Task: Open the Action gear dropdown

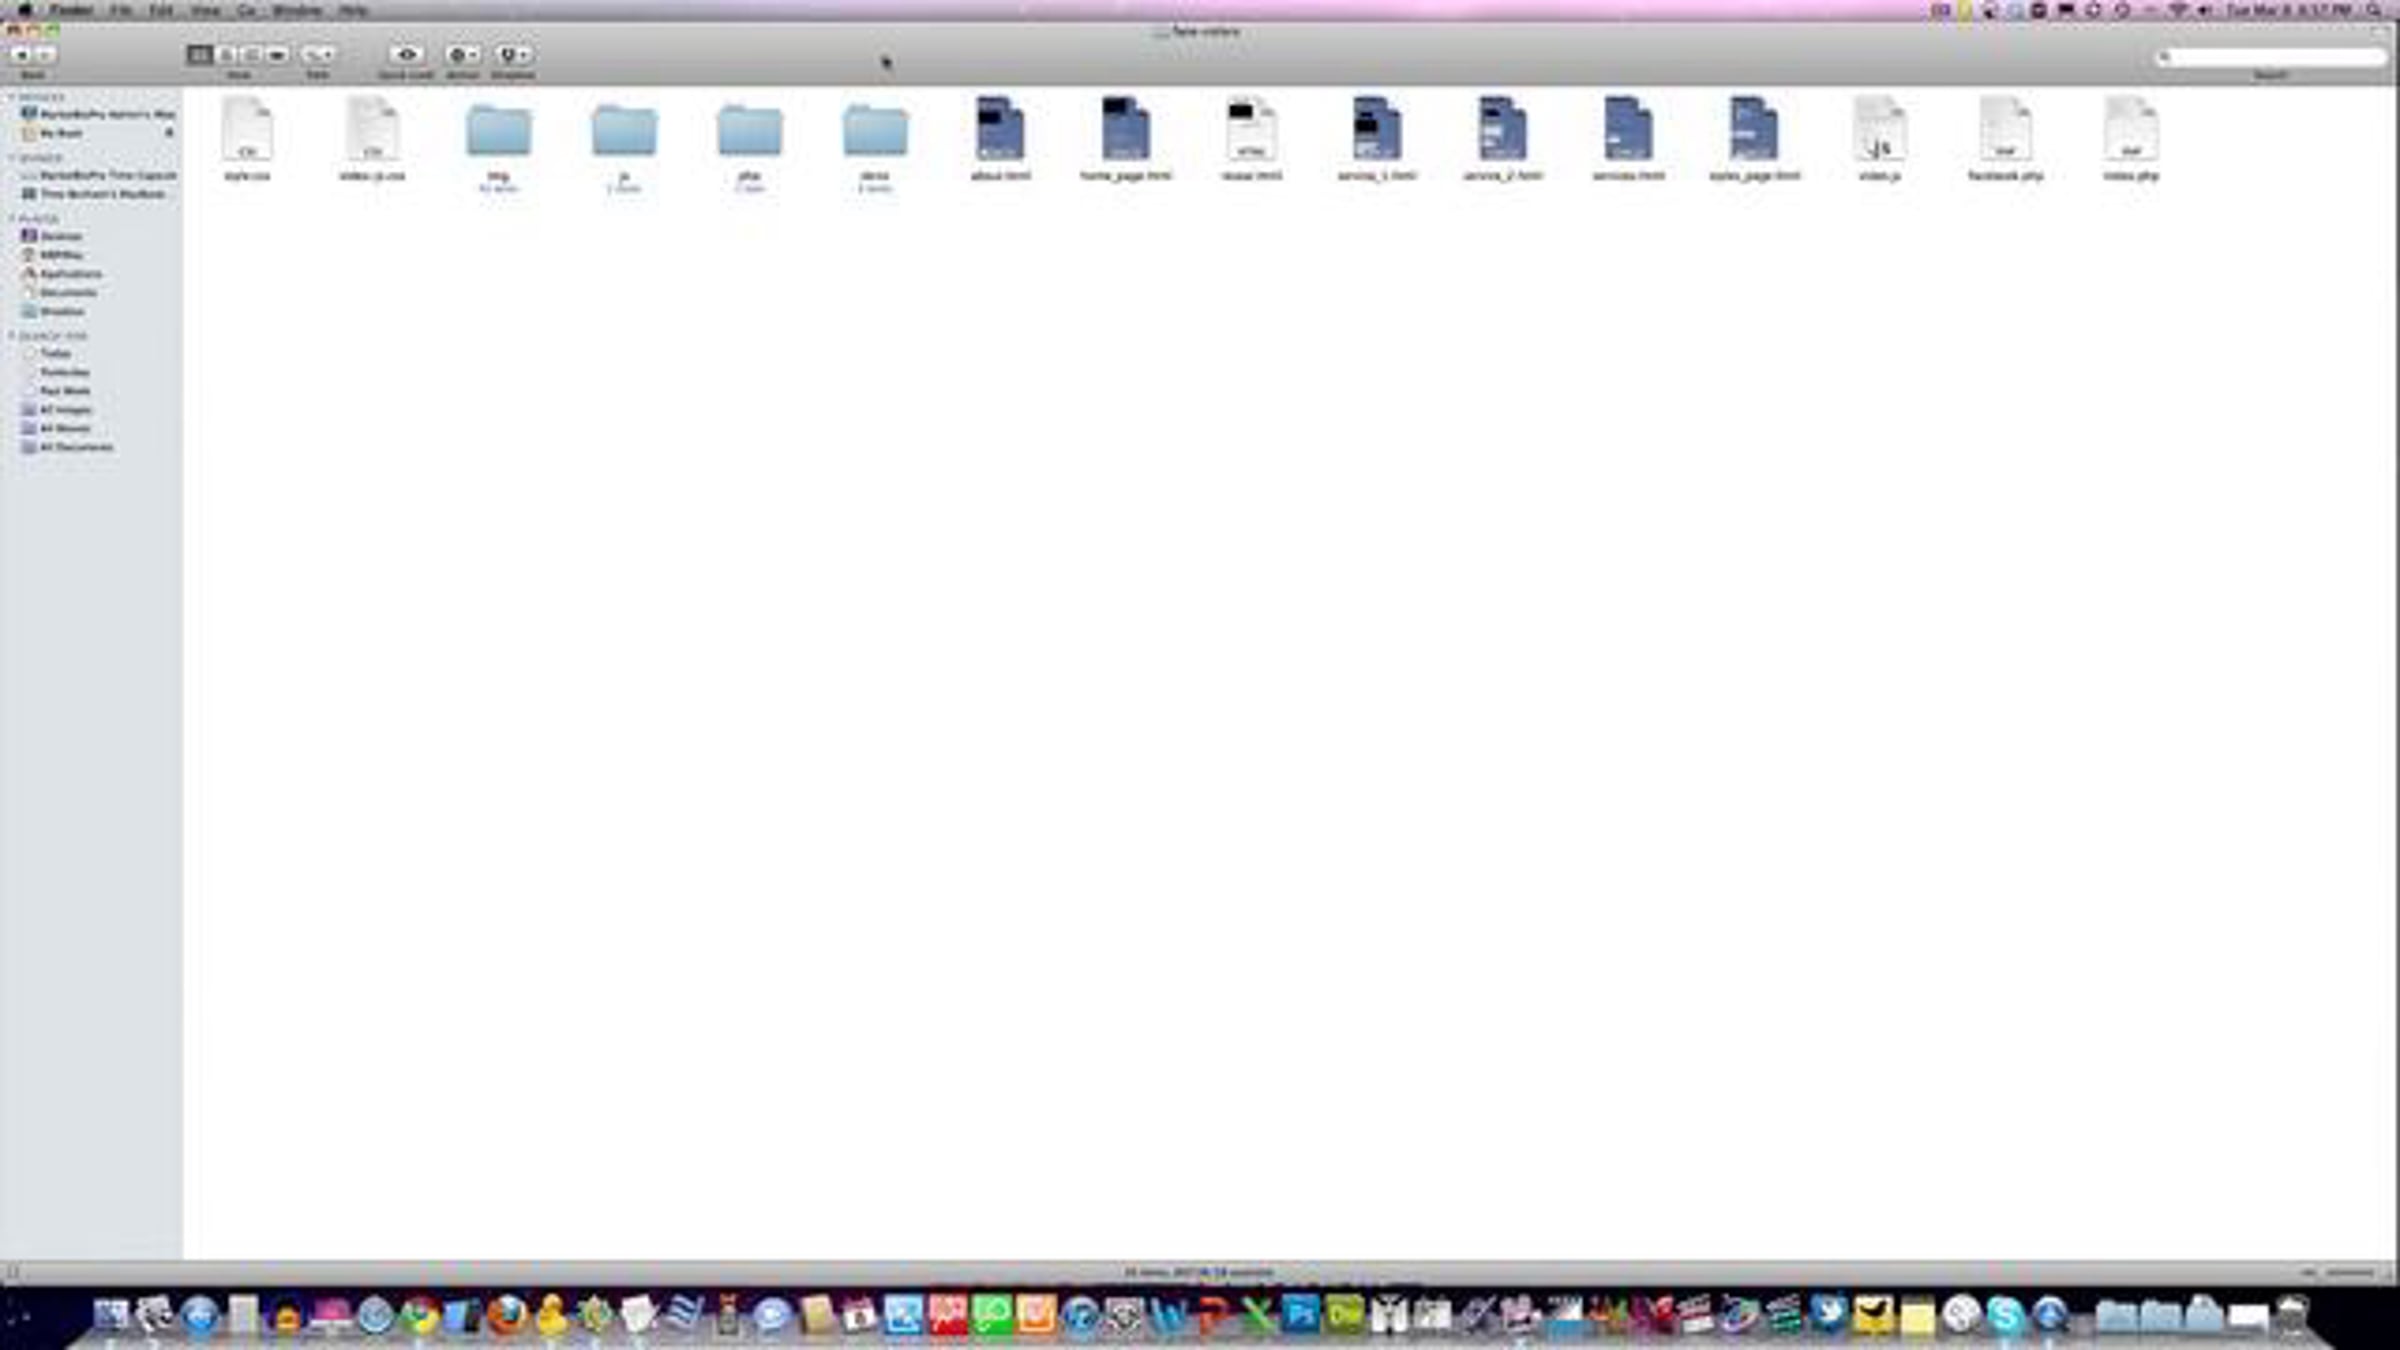Action: (461, 54)
